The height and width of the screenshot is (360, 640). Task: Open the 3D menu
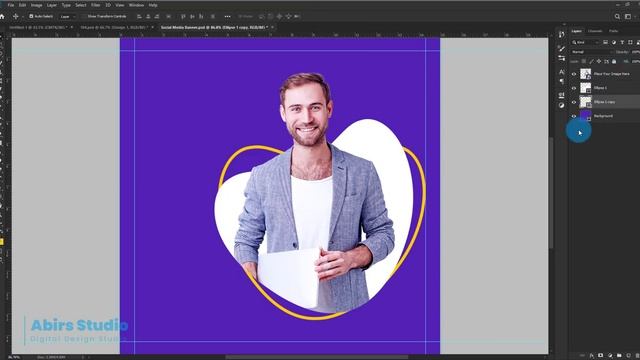point(108,5)
